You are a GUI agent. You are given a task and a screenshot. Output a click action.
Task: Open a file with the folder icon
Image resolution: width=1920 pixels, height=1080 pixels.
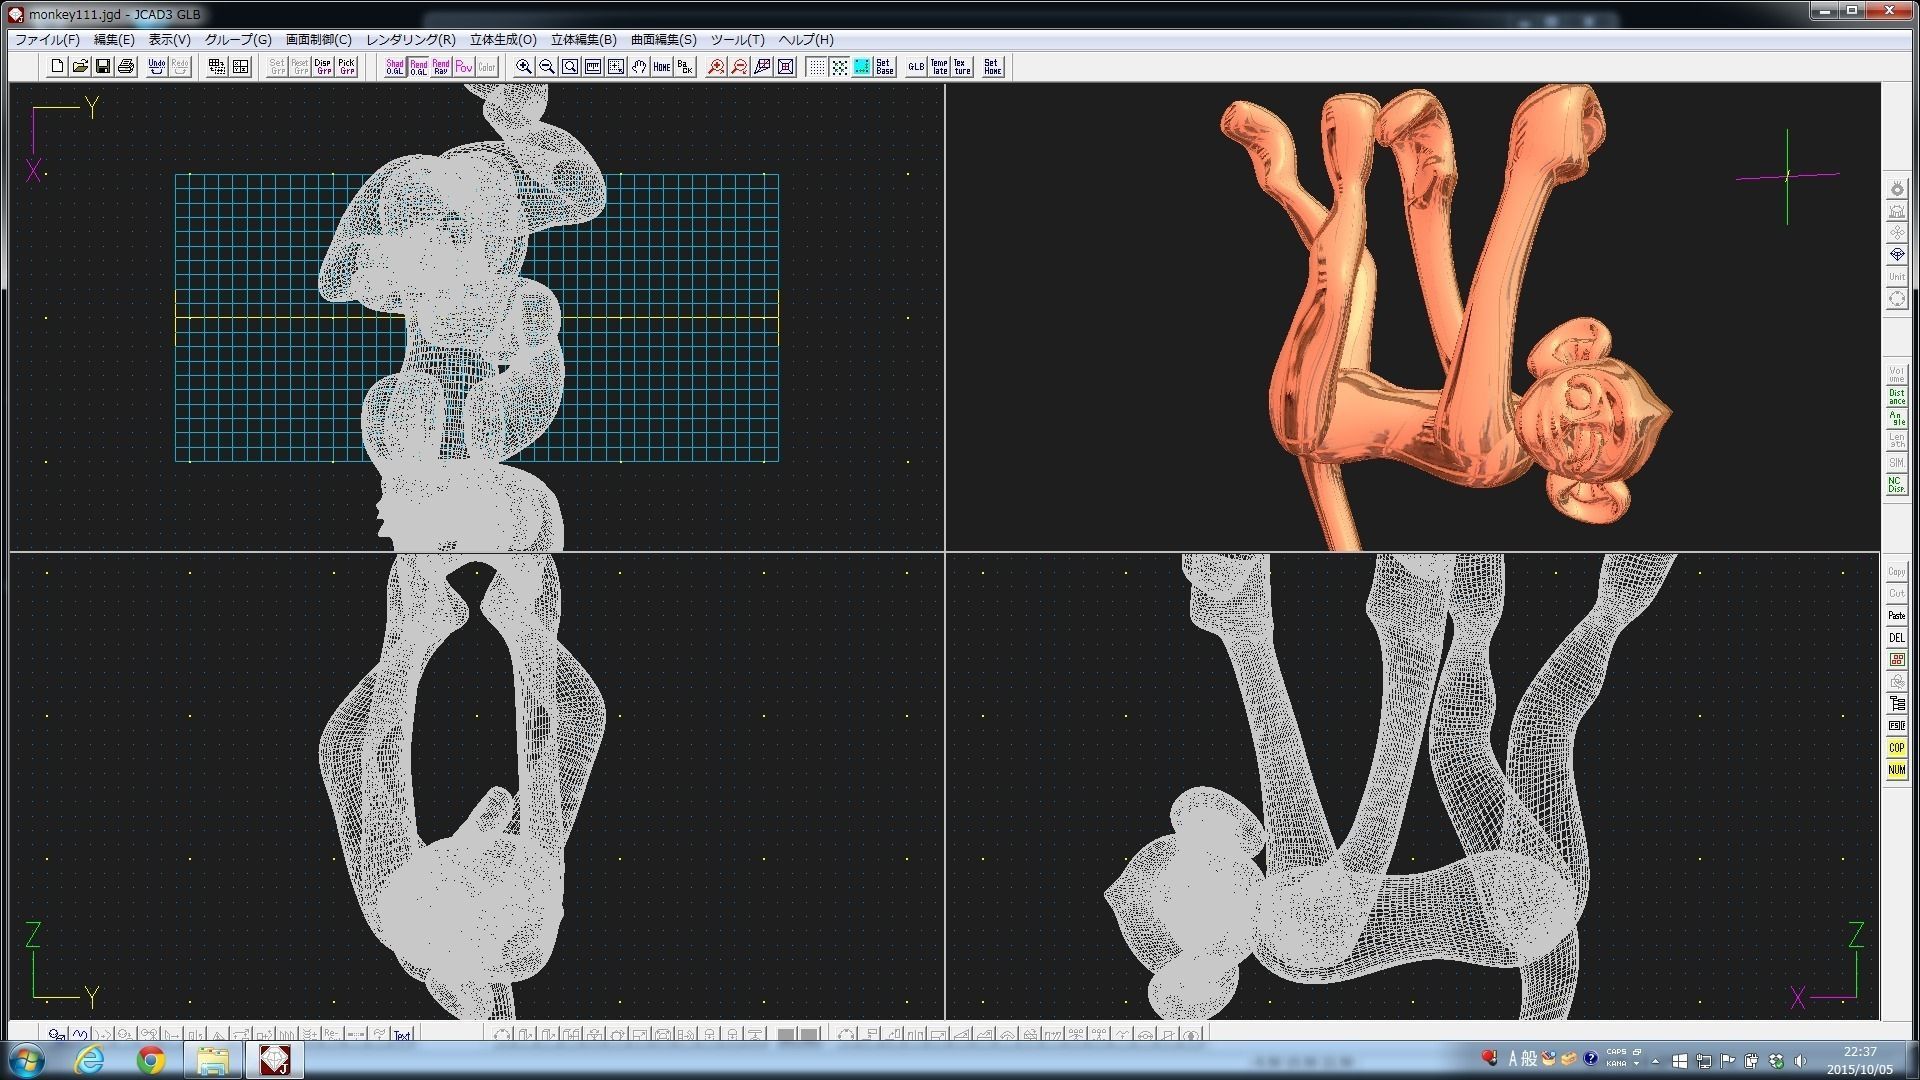coord(80,67)
